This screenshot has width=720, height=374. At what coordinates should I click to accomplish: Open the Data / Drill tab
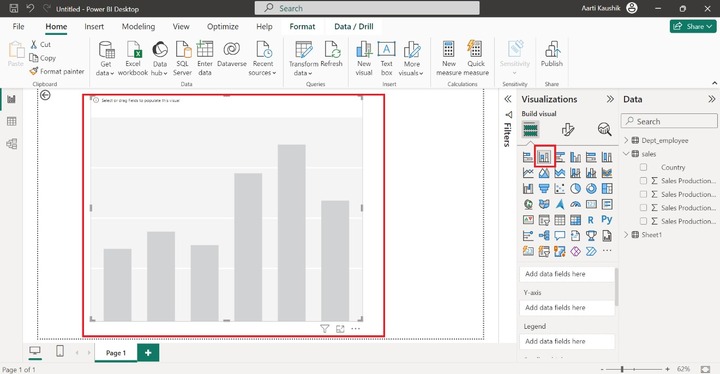[354, 27]
